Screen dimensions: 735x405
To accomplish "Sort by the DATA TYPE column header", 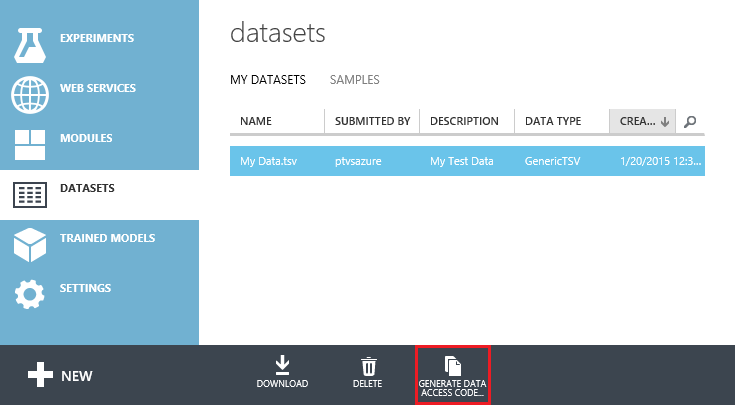I will (x=553, y=121).
